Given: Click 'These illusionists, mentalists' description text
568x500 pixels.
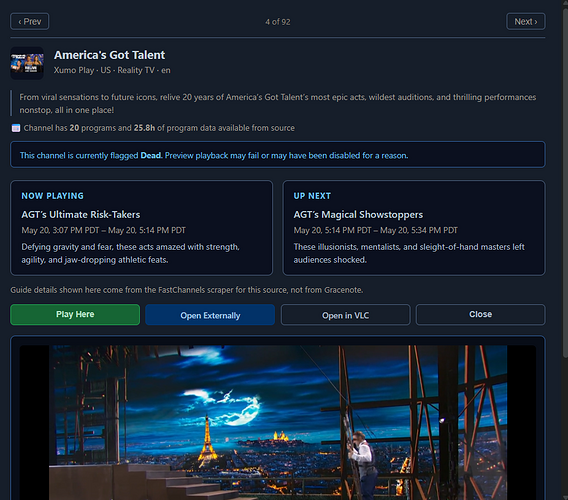Looking at the screenshot, I should pos(409,253).
